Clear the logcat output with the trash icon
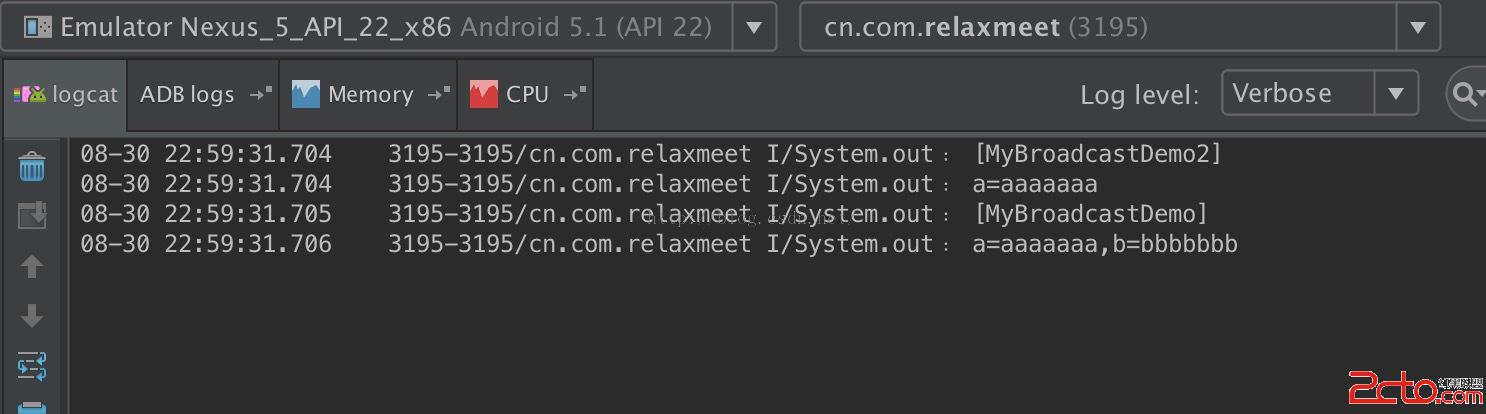1486x414 pixels. click(32, 167)
